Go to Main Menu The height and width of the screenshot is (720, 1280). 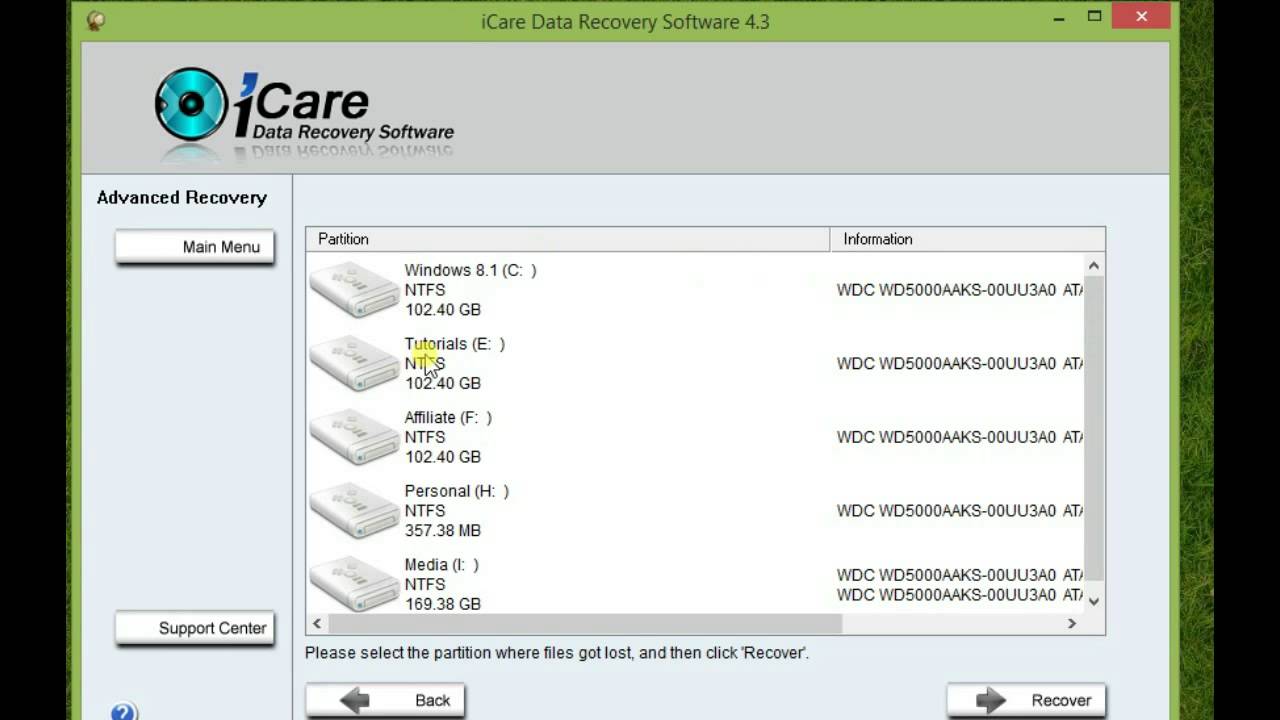[195, 247]
